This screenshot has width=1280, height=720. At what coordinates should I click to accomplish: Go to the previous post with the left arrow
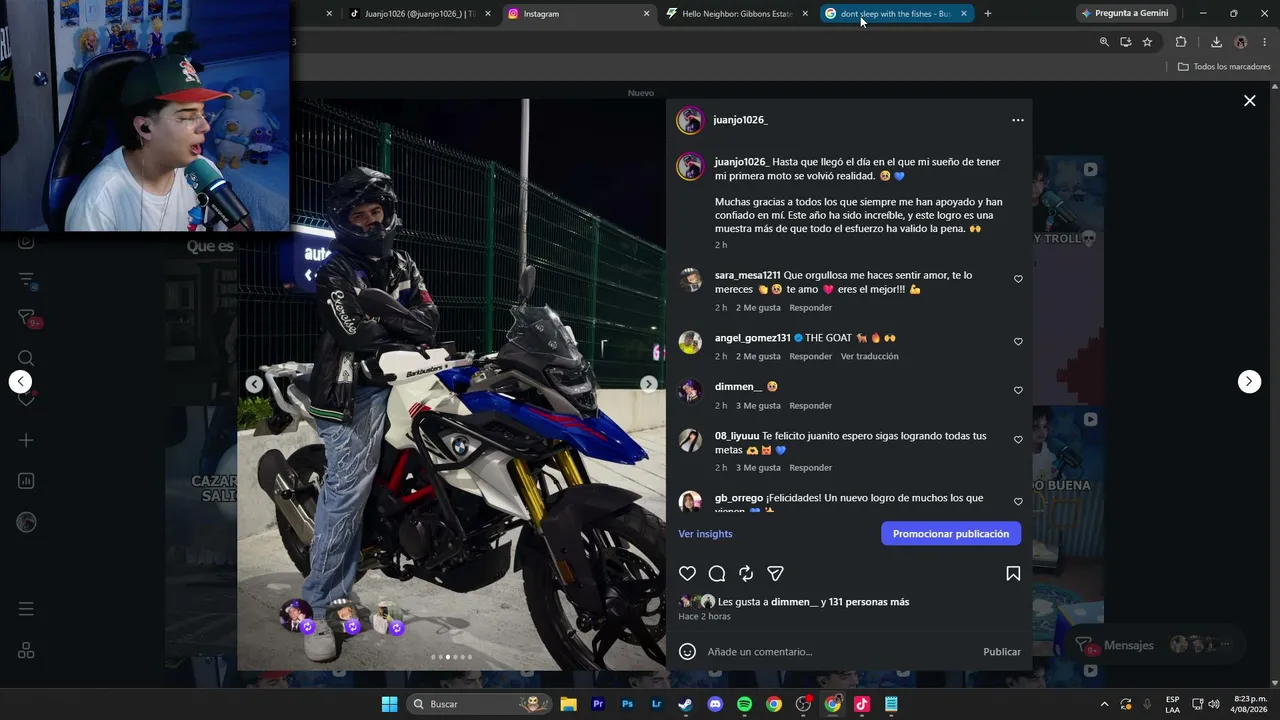point(20,381)
